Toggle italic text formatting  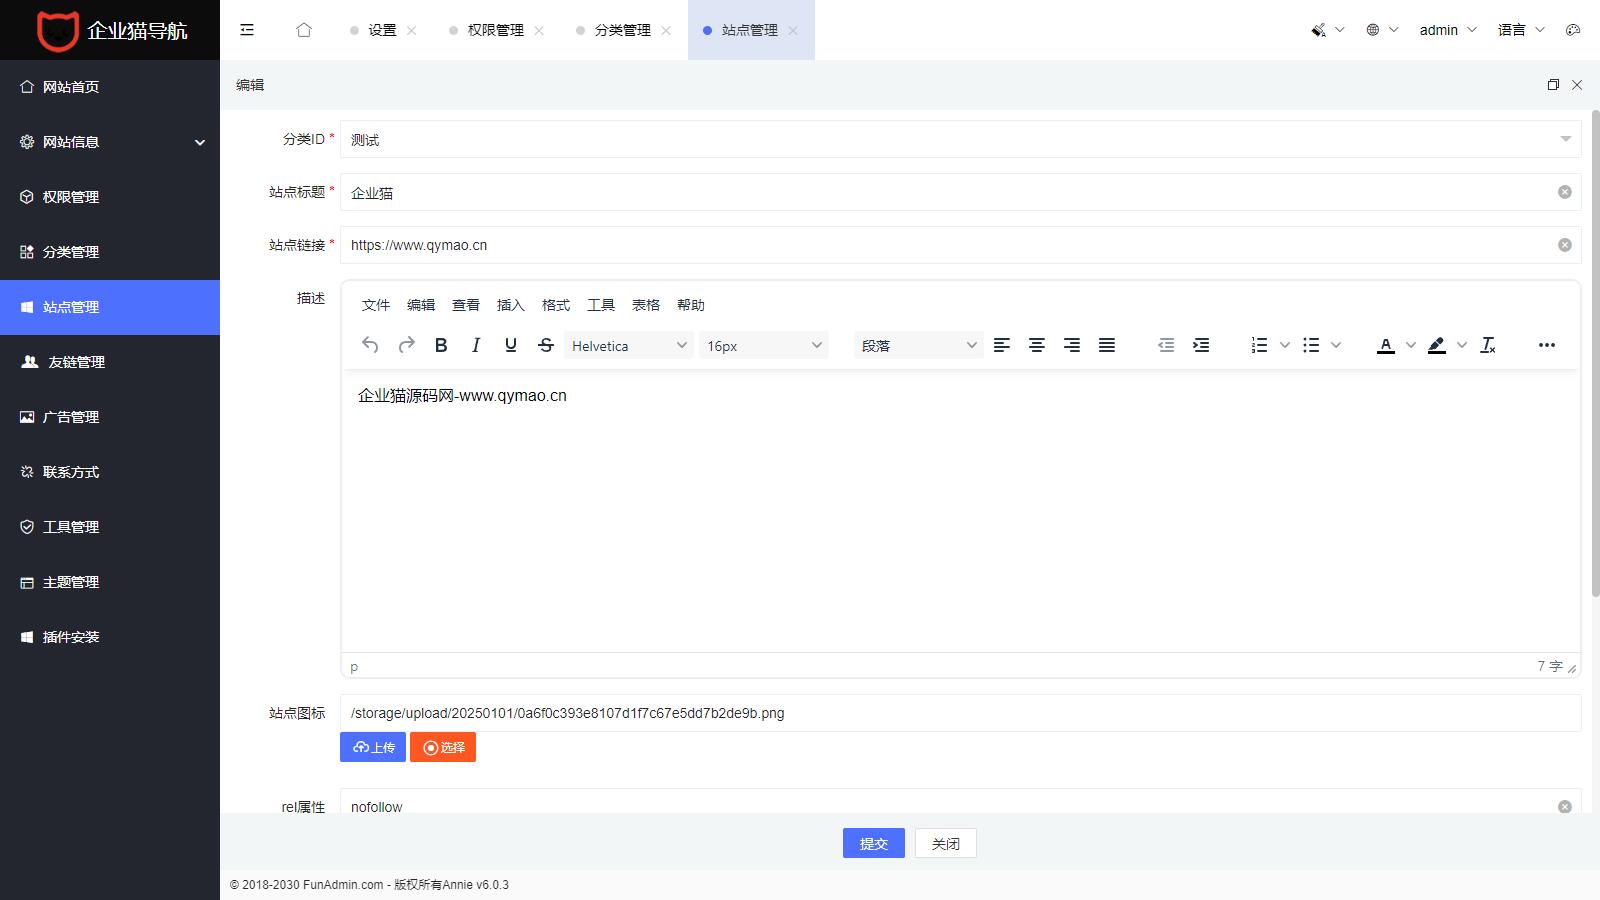point(476,345)
